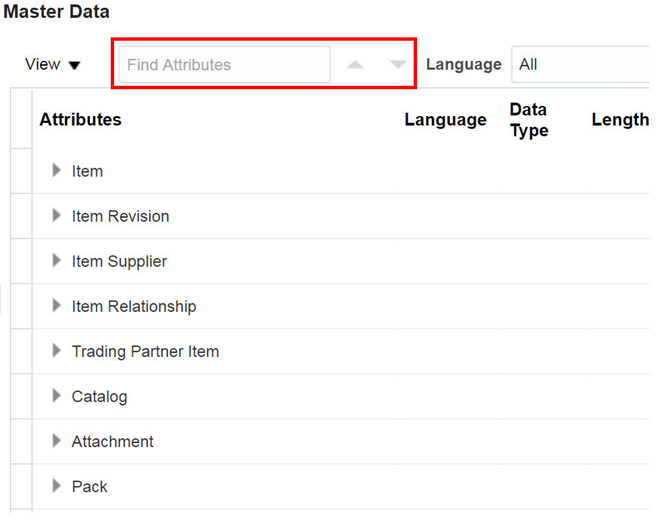
Task: Expand the Trading Partner Item node
Action: (57, 351)
